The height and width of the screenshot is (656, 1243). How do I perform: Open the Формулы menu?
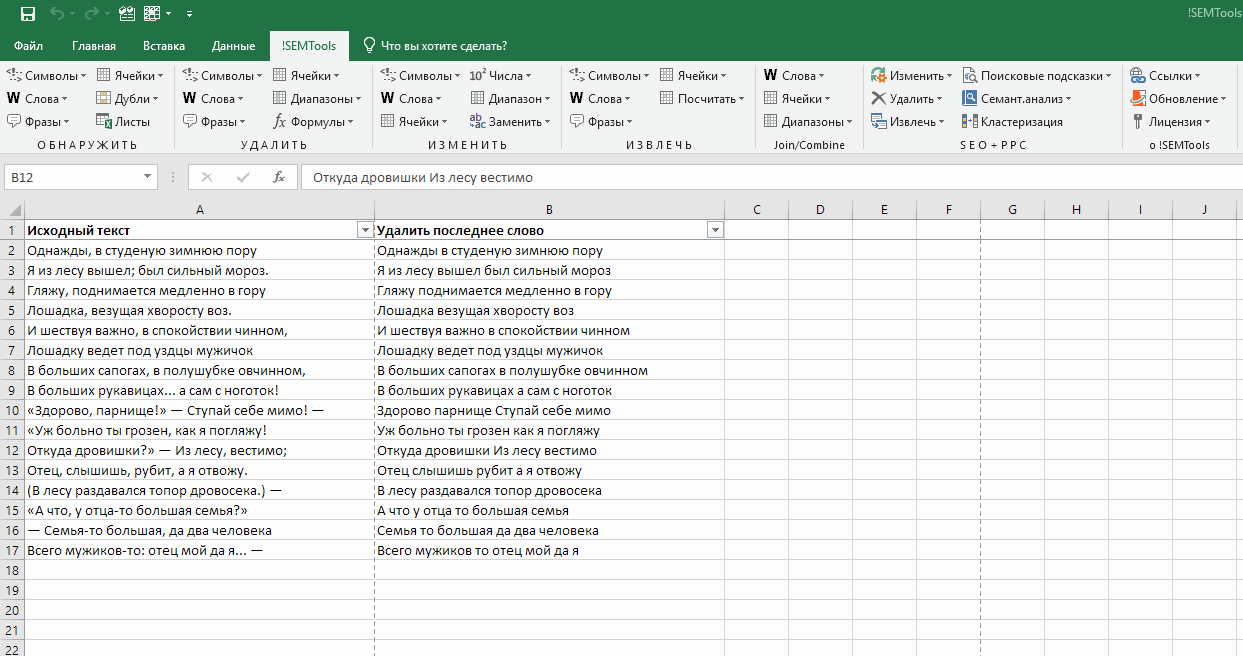[x=313, y=121]
